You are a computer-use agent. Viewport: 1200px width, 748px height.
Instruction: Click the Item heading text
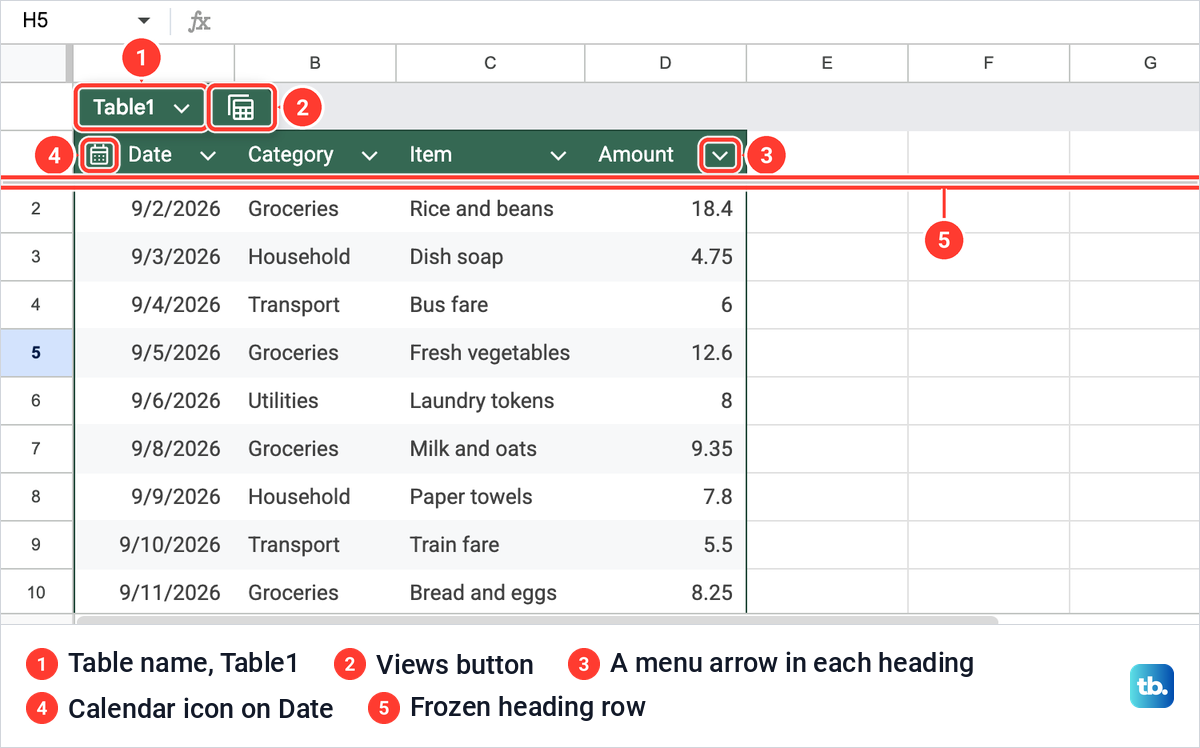coord(431,155)
